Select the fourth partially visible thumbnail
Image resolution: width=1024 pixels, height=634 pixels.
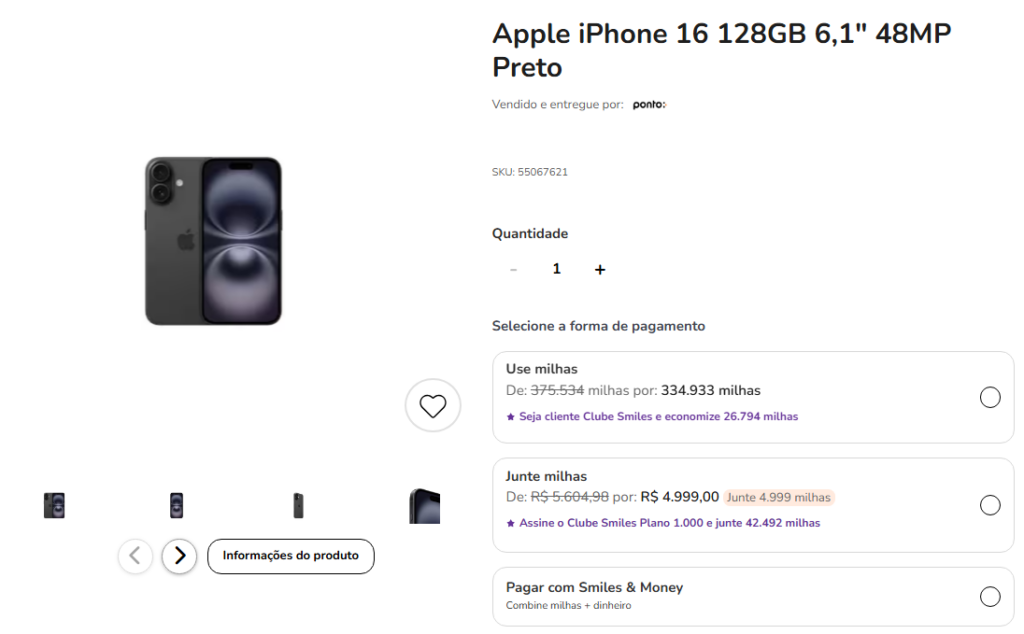pyautogui.click(x=424, y=505)
